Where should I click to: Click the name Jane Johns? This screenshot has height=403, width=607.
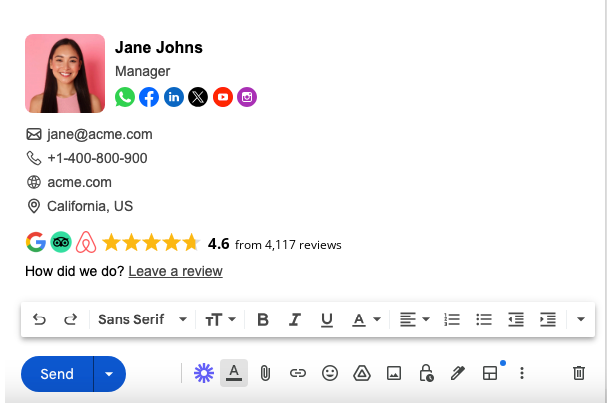(x=159, y=48)
